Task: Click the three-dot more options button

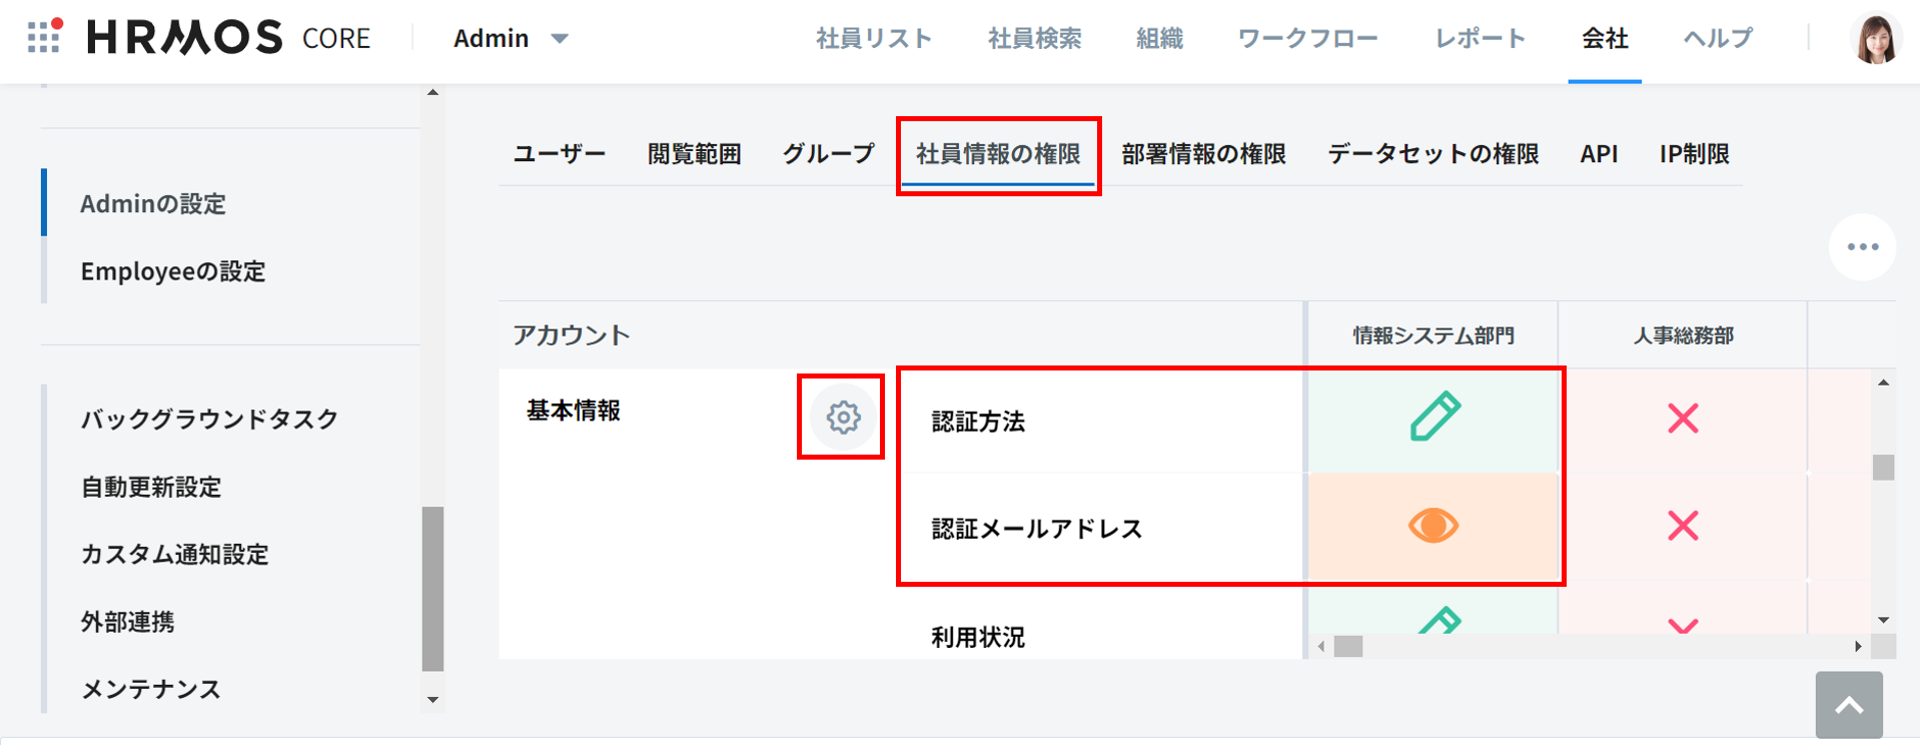Action: pyautogui.click(x=1862, y=247)
